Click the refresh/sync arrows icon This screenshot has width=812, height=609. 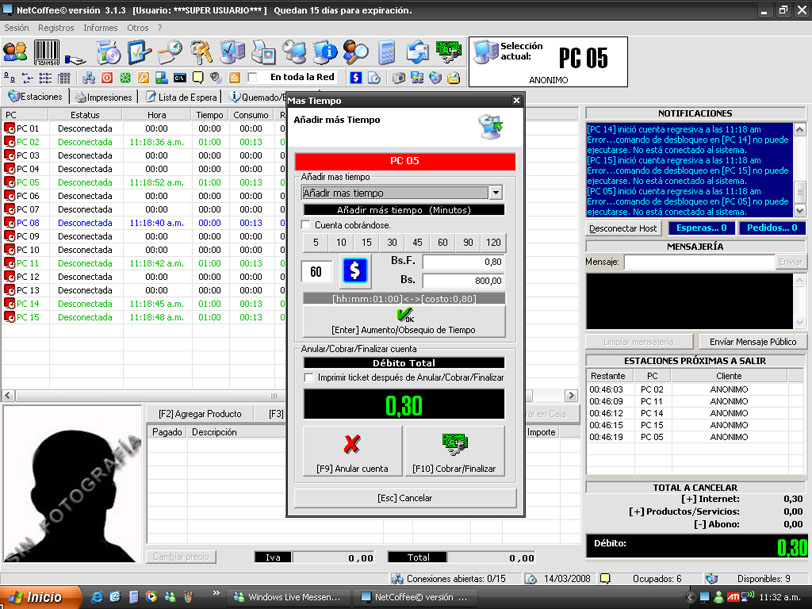point(417,52)
